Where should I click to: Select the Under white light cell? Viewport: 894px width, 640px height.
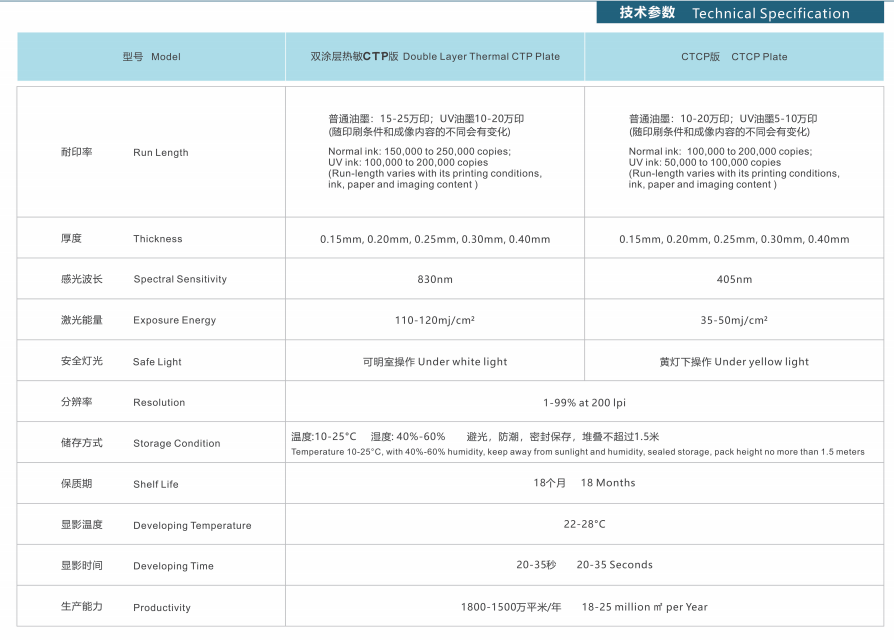click(435, 362)
